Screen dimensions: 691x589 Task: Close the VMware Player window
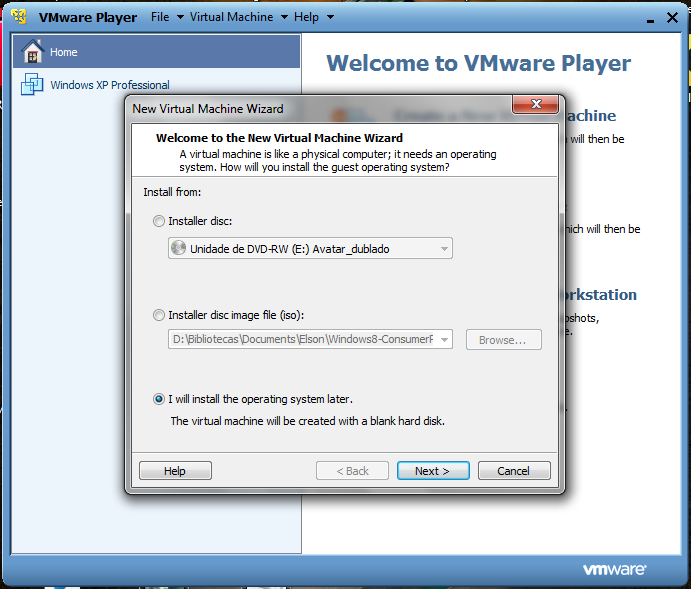point(672,18)
